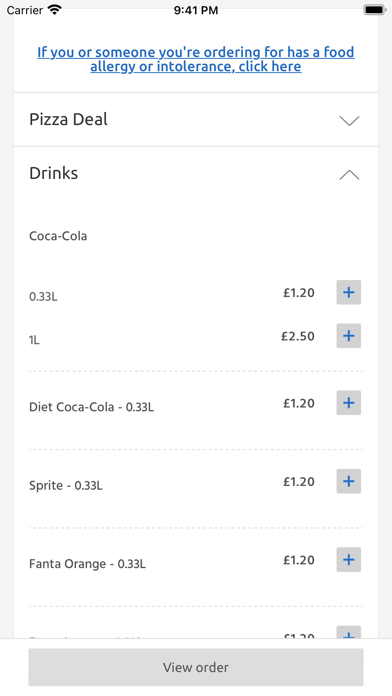
Task: Add Coca-Cola 0.33L with plus icon
Action: click(x=348, y=292)
